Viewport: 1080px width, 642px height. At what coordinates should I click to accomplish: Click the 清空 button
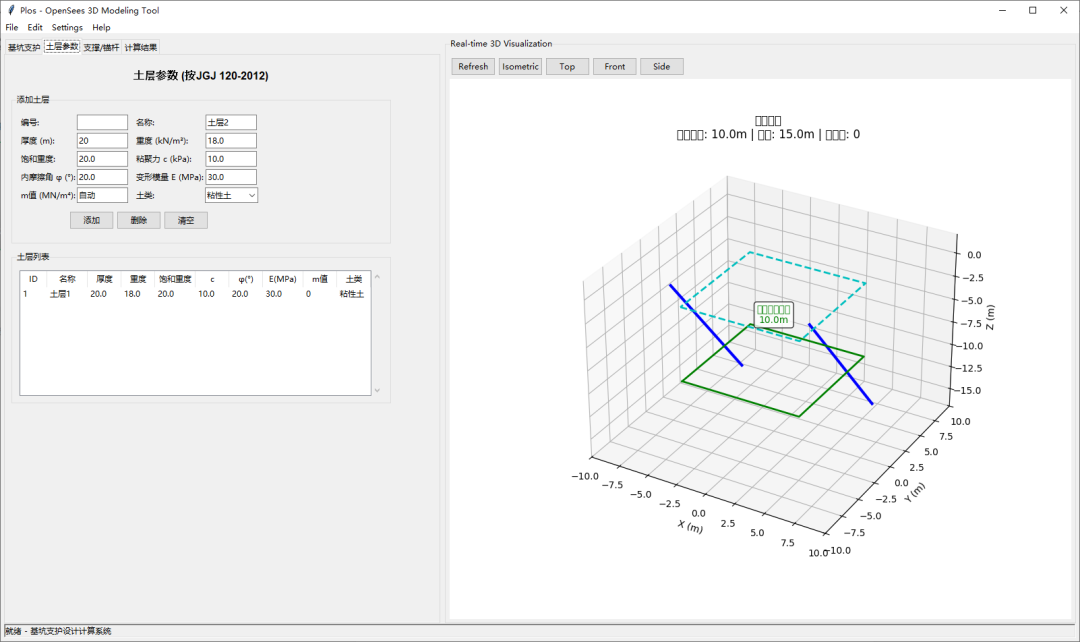coord(186,220)
